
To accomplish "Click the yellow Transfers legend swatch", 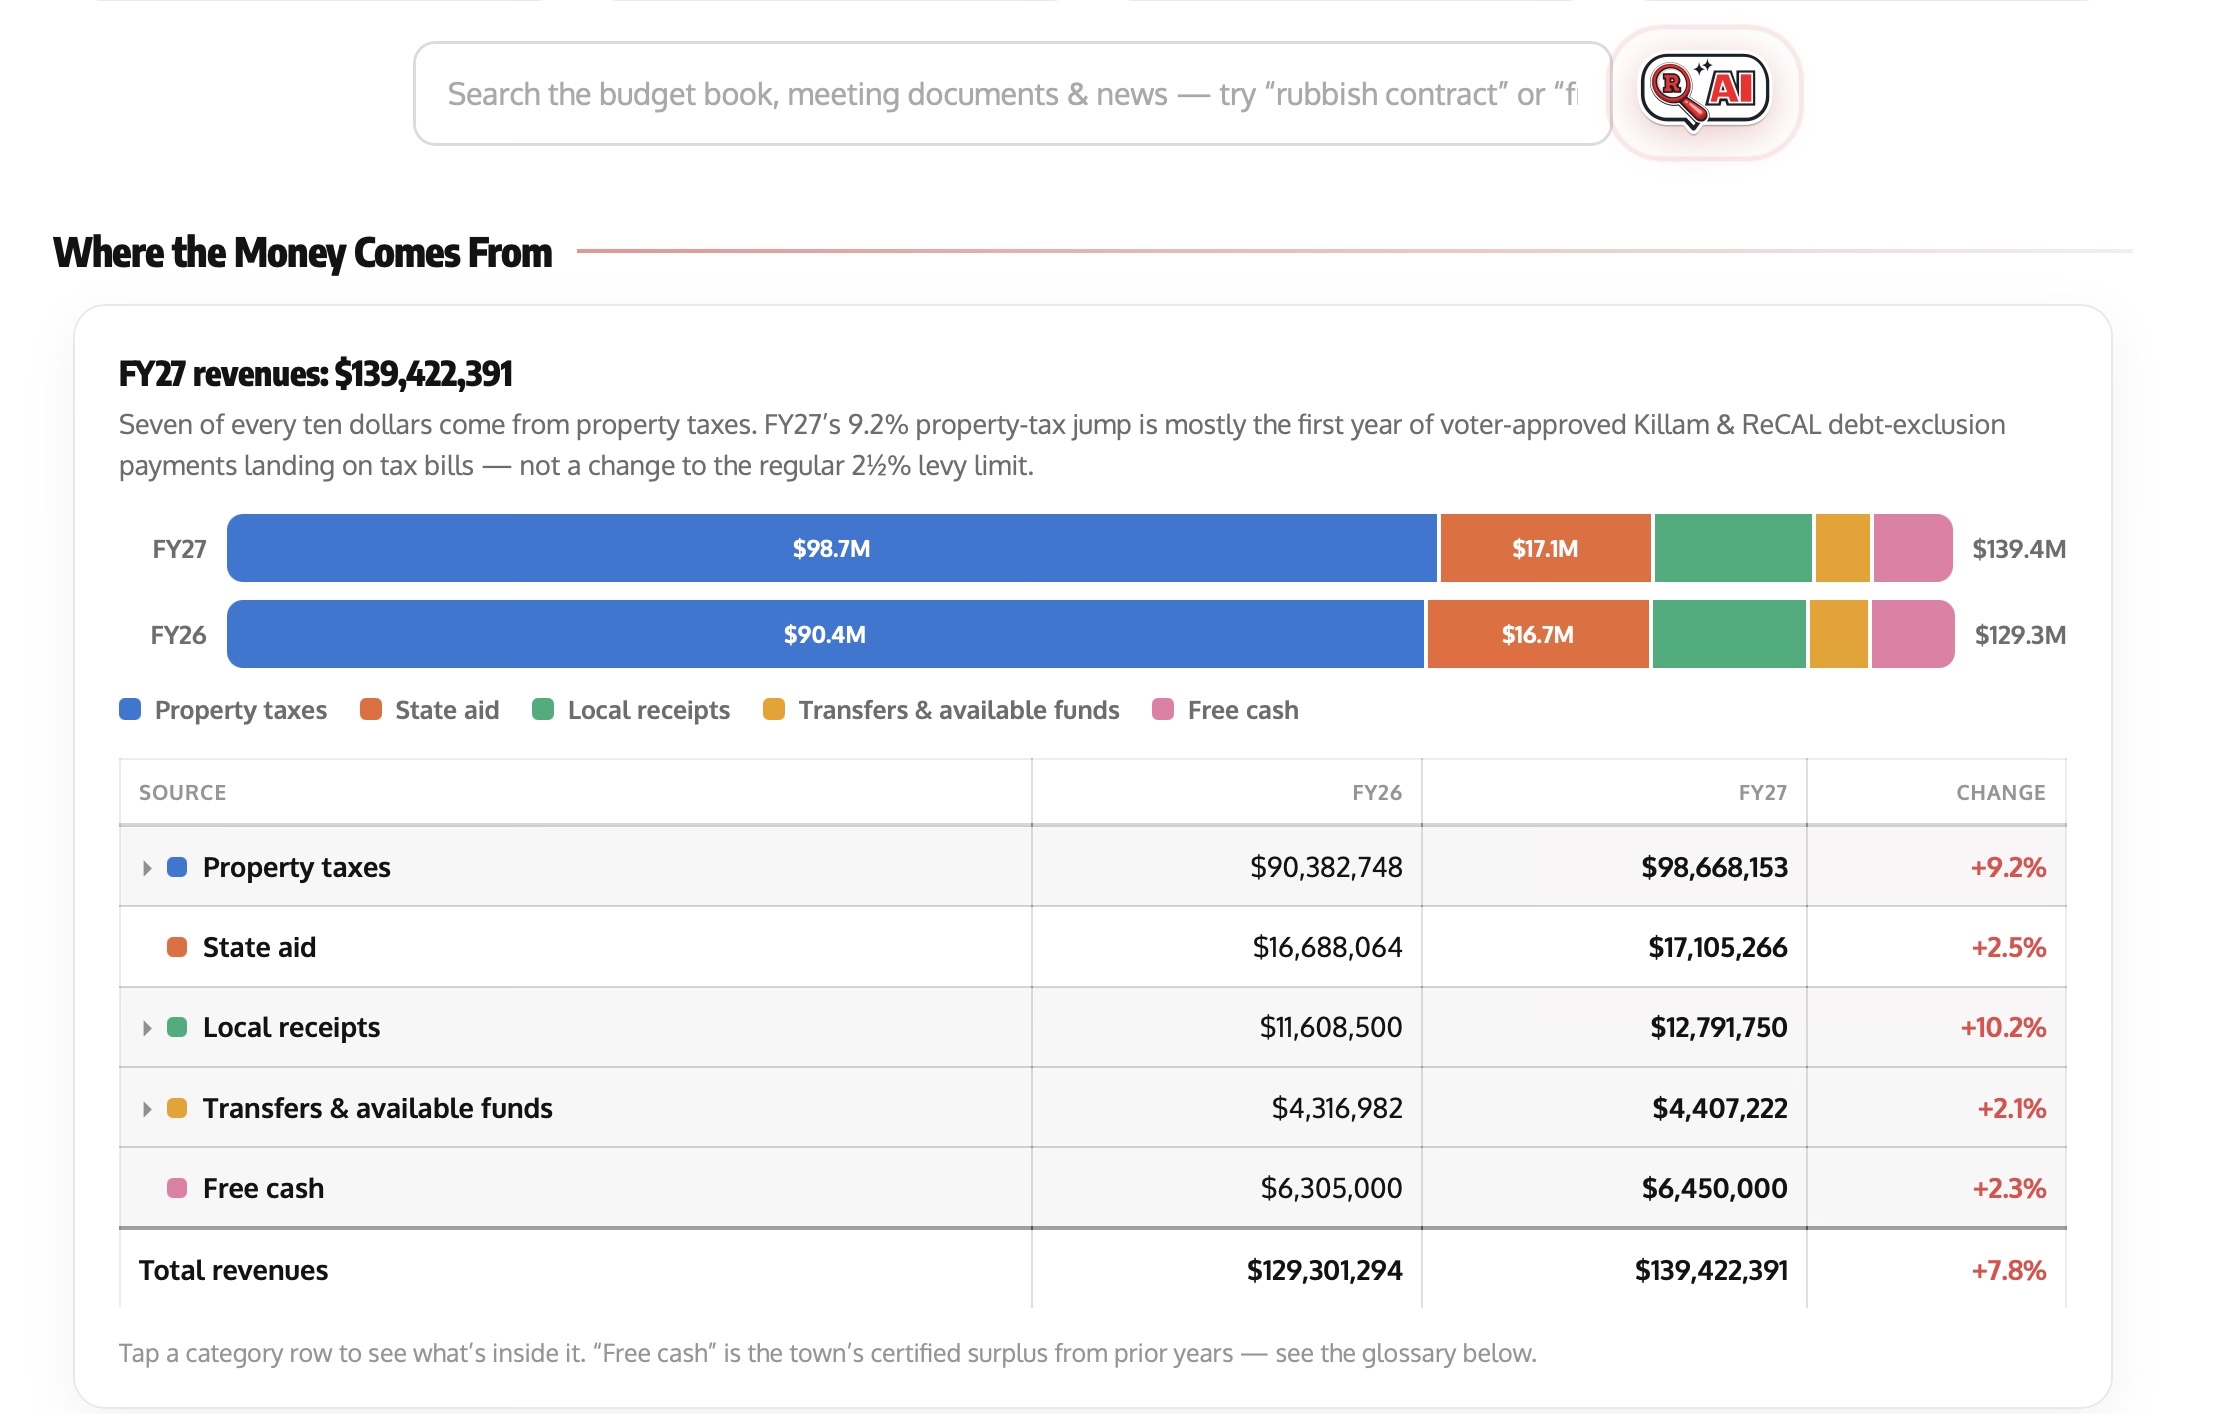I will 774,710.
